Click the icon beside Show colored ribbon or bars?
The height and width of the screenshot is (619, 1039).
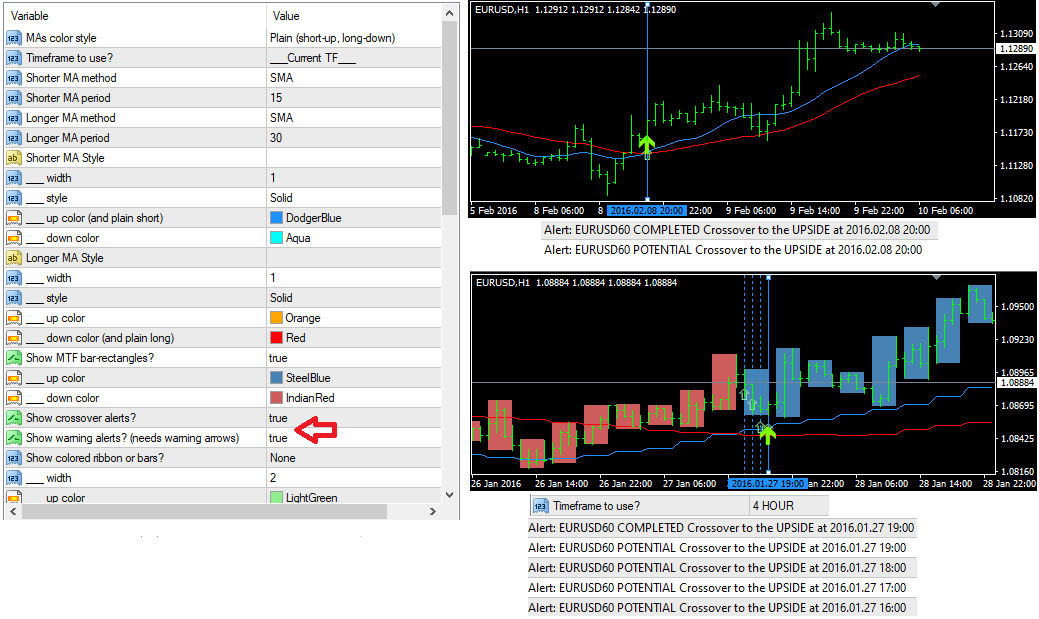(13, 458)
